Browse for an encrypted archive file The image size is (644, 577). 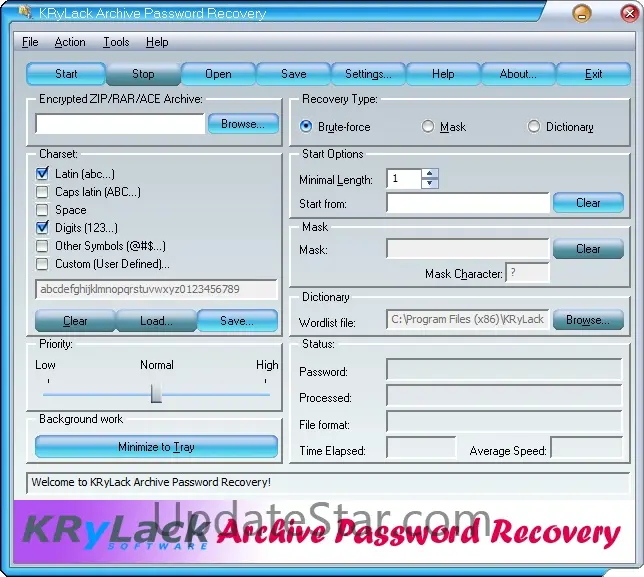click(243, 124)
